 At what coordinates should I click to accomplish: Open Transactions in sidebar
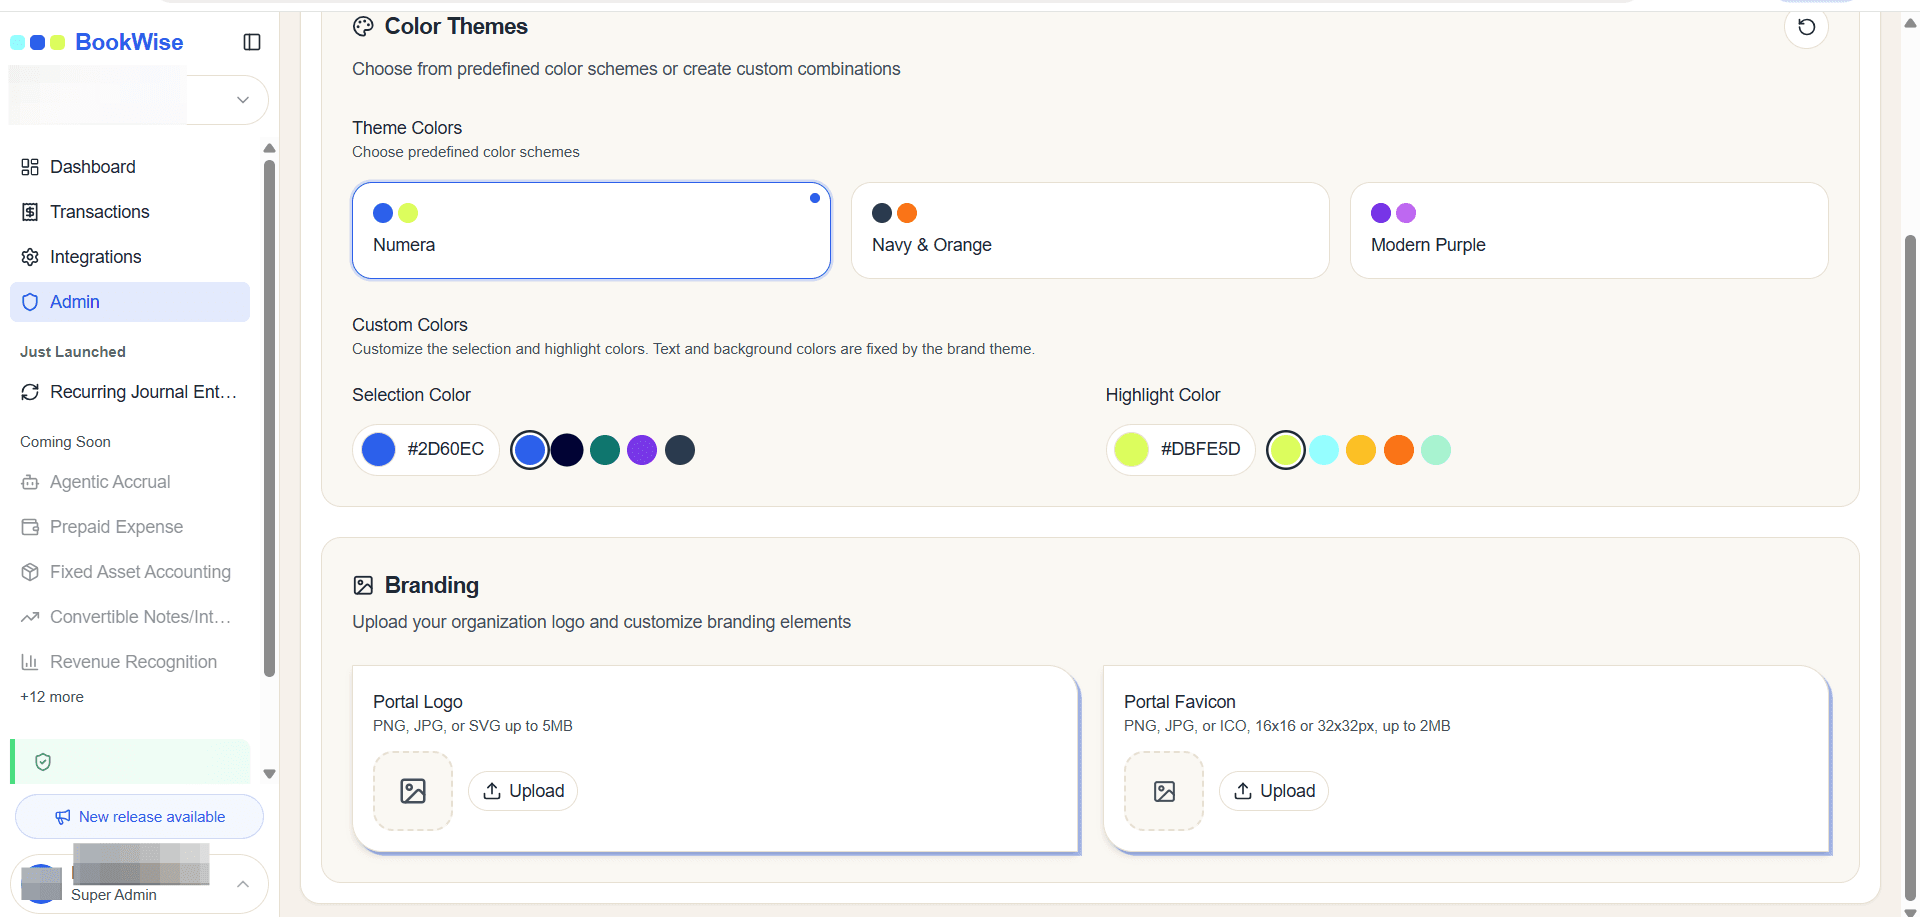pos(130,212)
